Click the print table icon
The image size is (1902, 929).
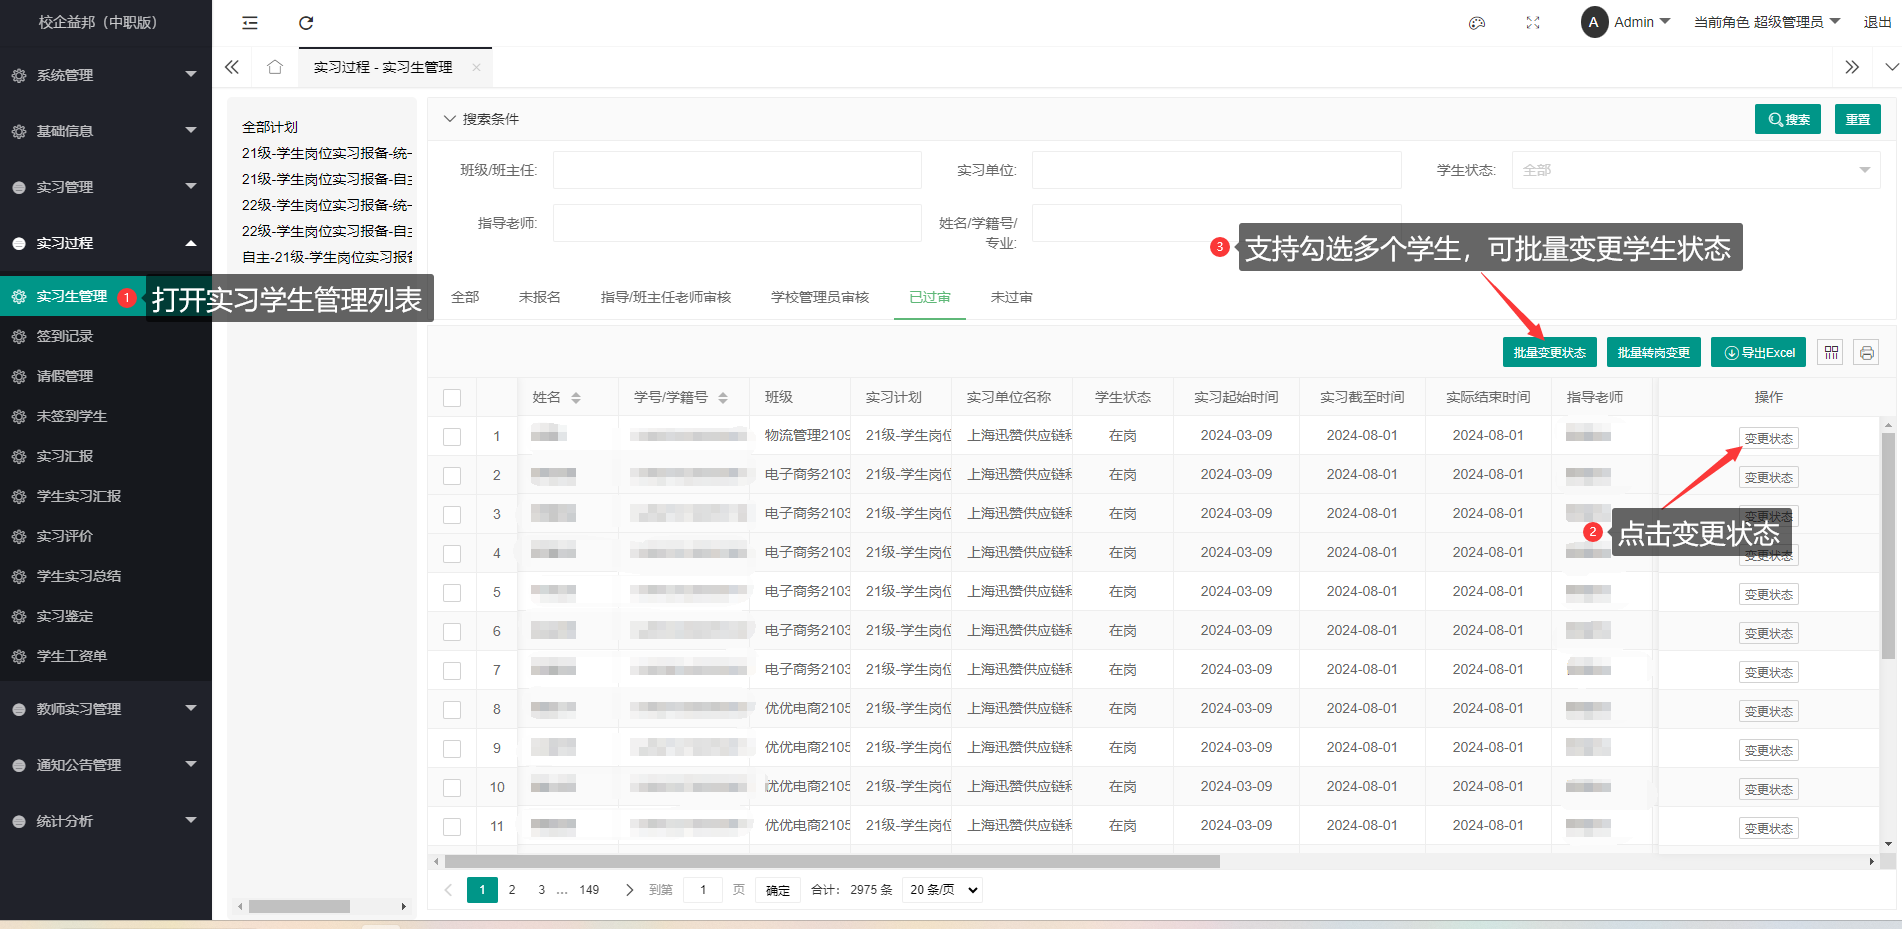click(1866, 353)
